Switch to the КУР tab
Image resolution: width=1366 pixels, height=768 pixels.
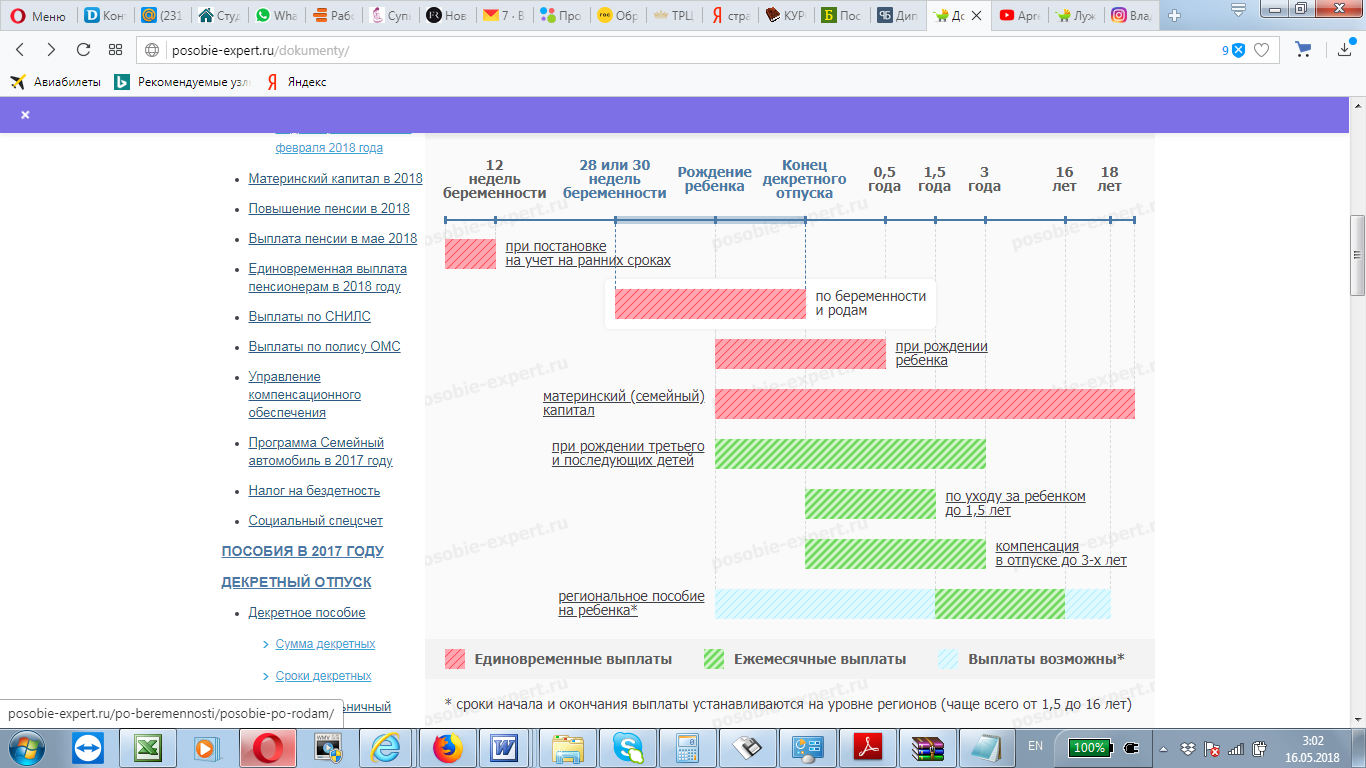786,16
